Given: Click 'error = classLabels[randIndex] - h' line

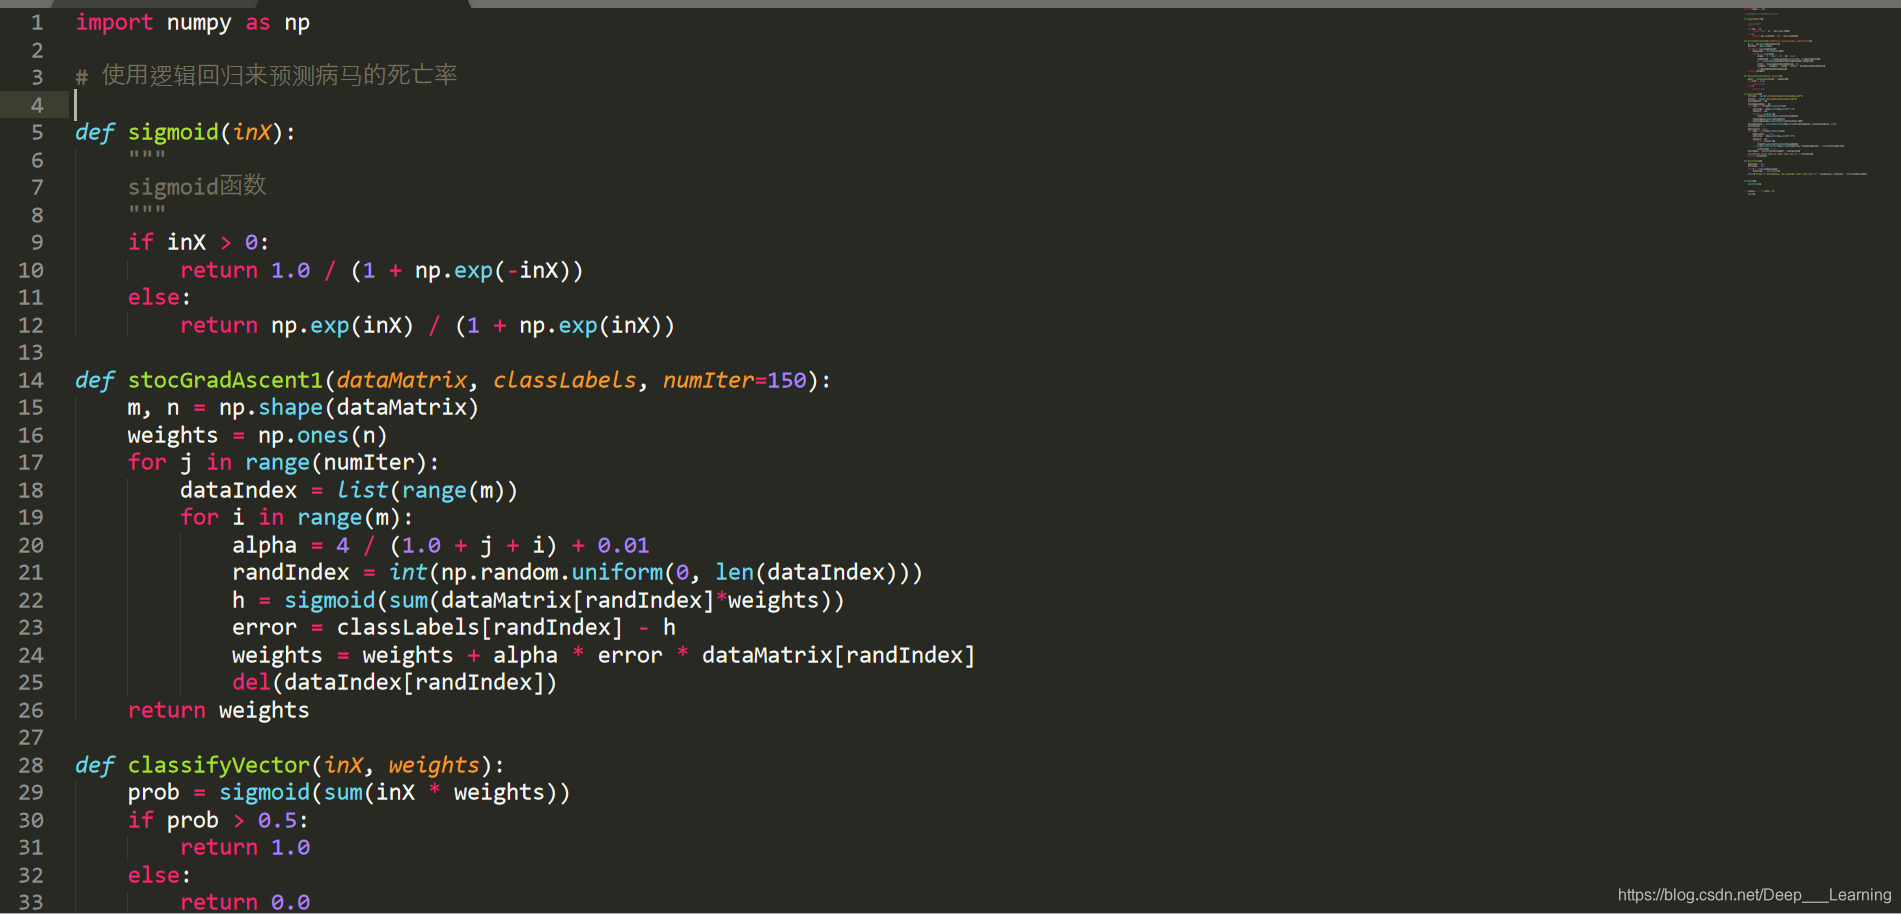Looking at the screenshot, I should click(454, 627).
